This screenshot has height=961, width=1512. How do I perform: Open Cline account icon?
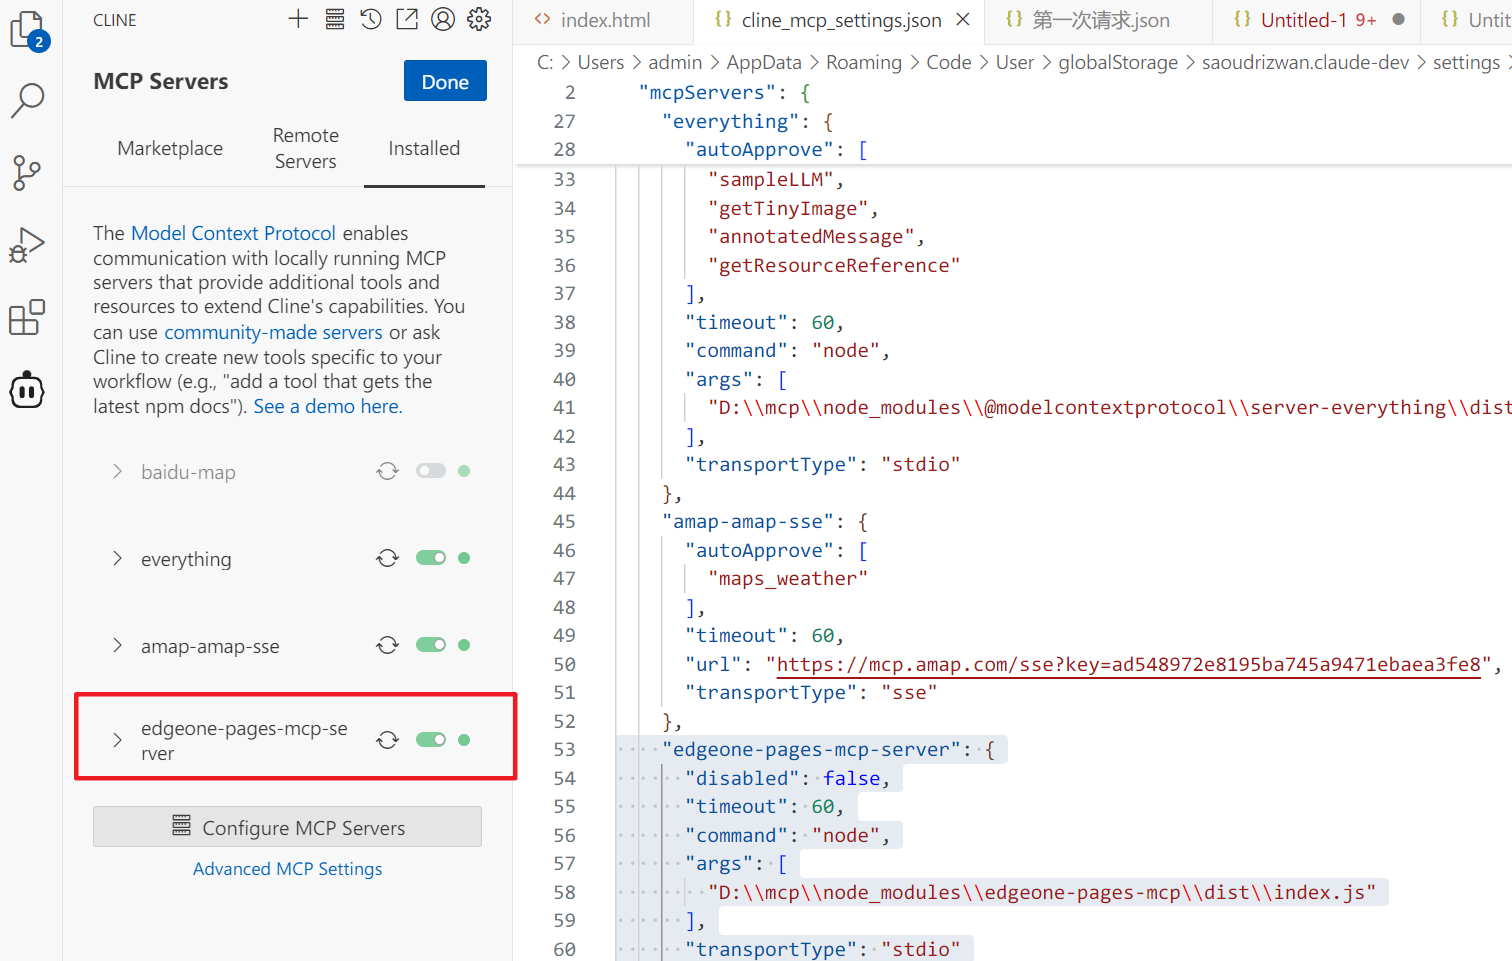(x=443, y=19)
